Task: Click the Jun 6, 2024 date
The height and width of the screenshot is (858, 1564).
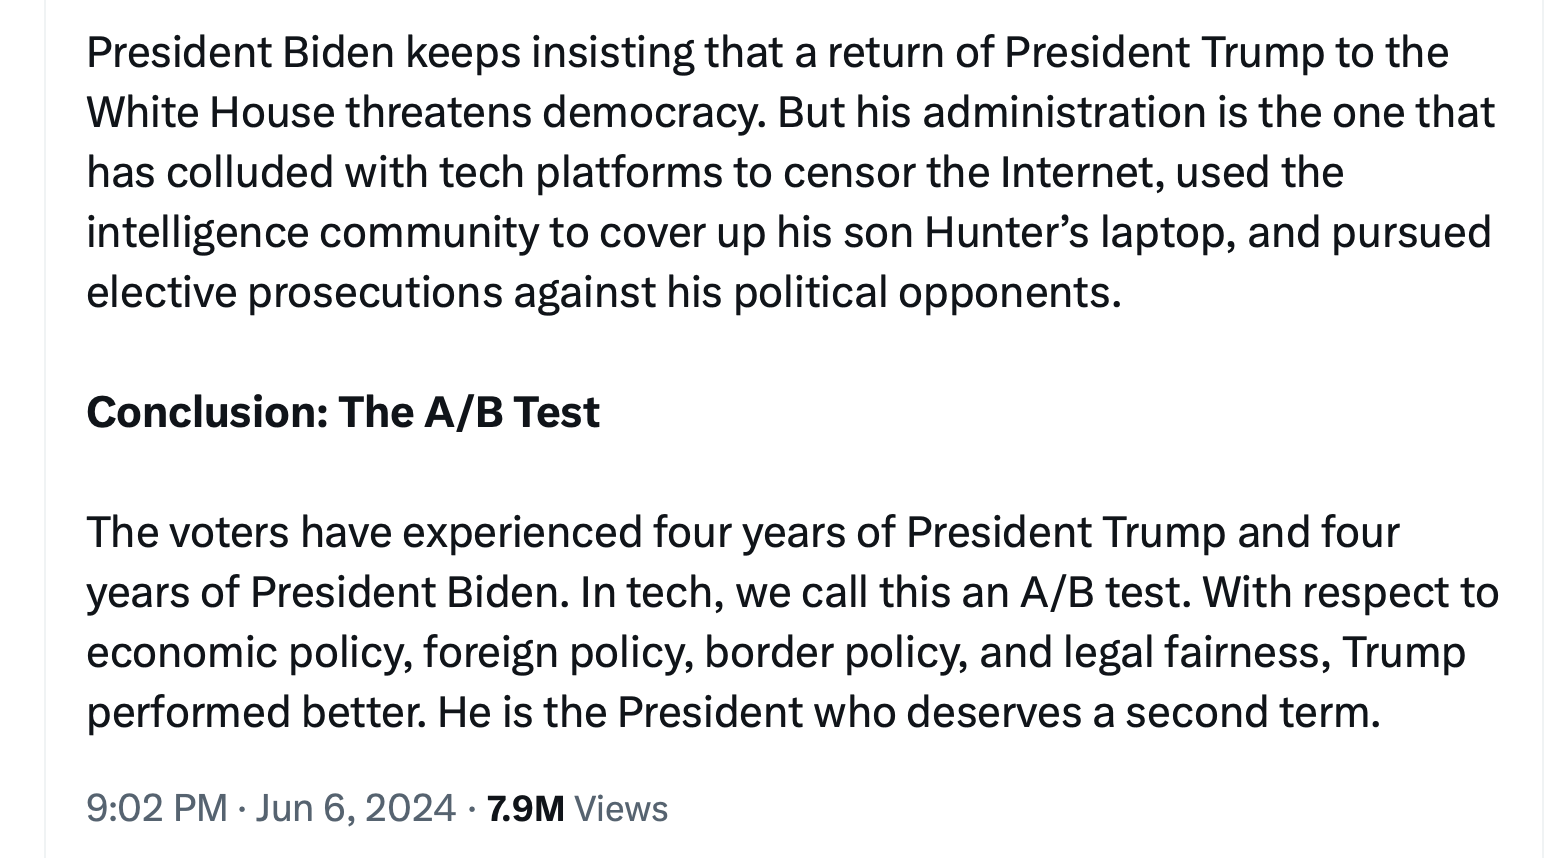Action: (x=355, y=808)
